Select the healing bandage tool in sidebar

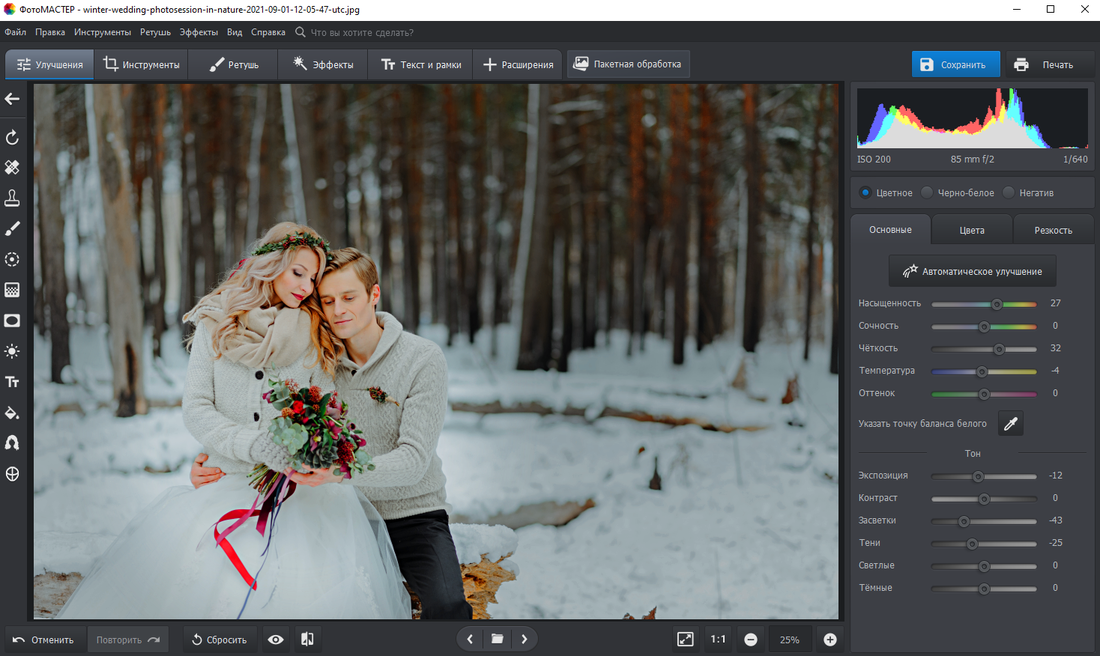coord(13,167)
